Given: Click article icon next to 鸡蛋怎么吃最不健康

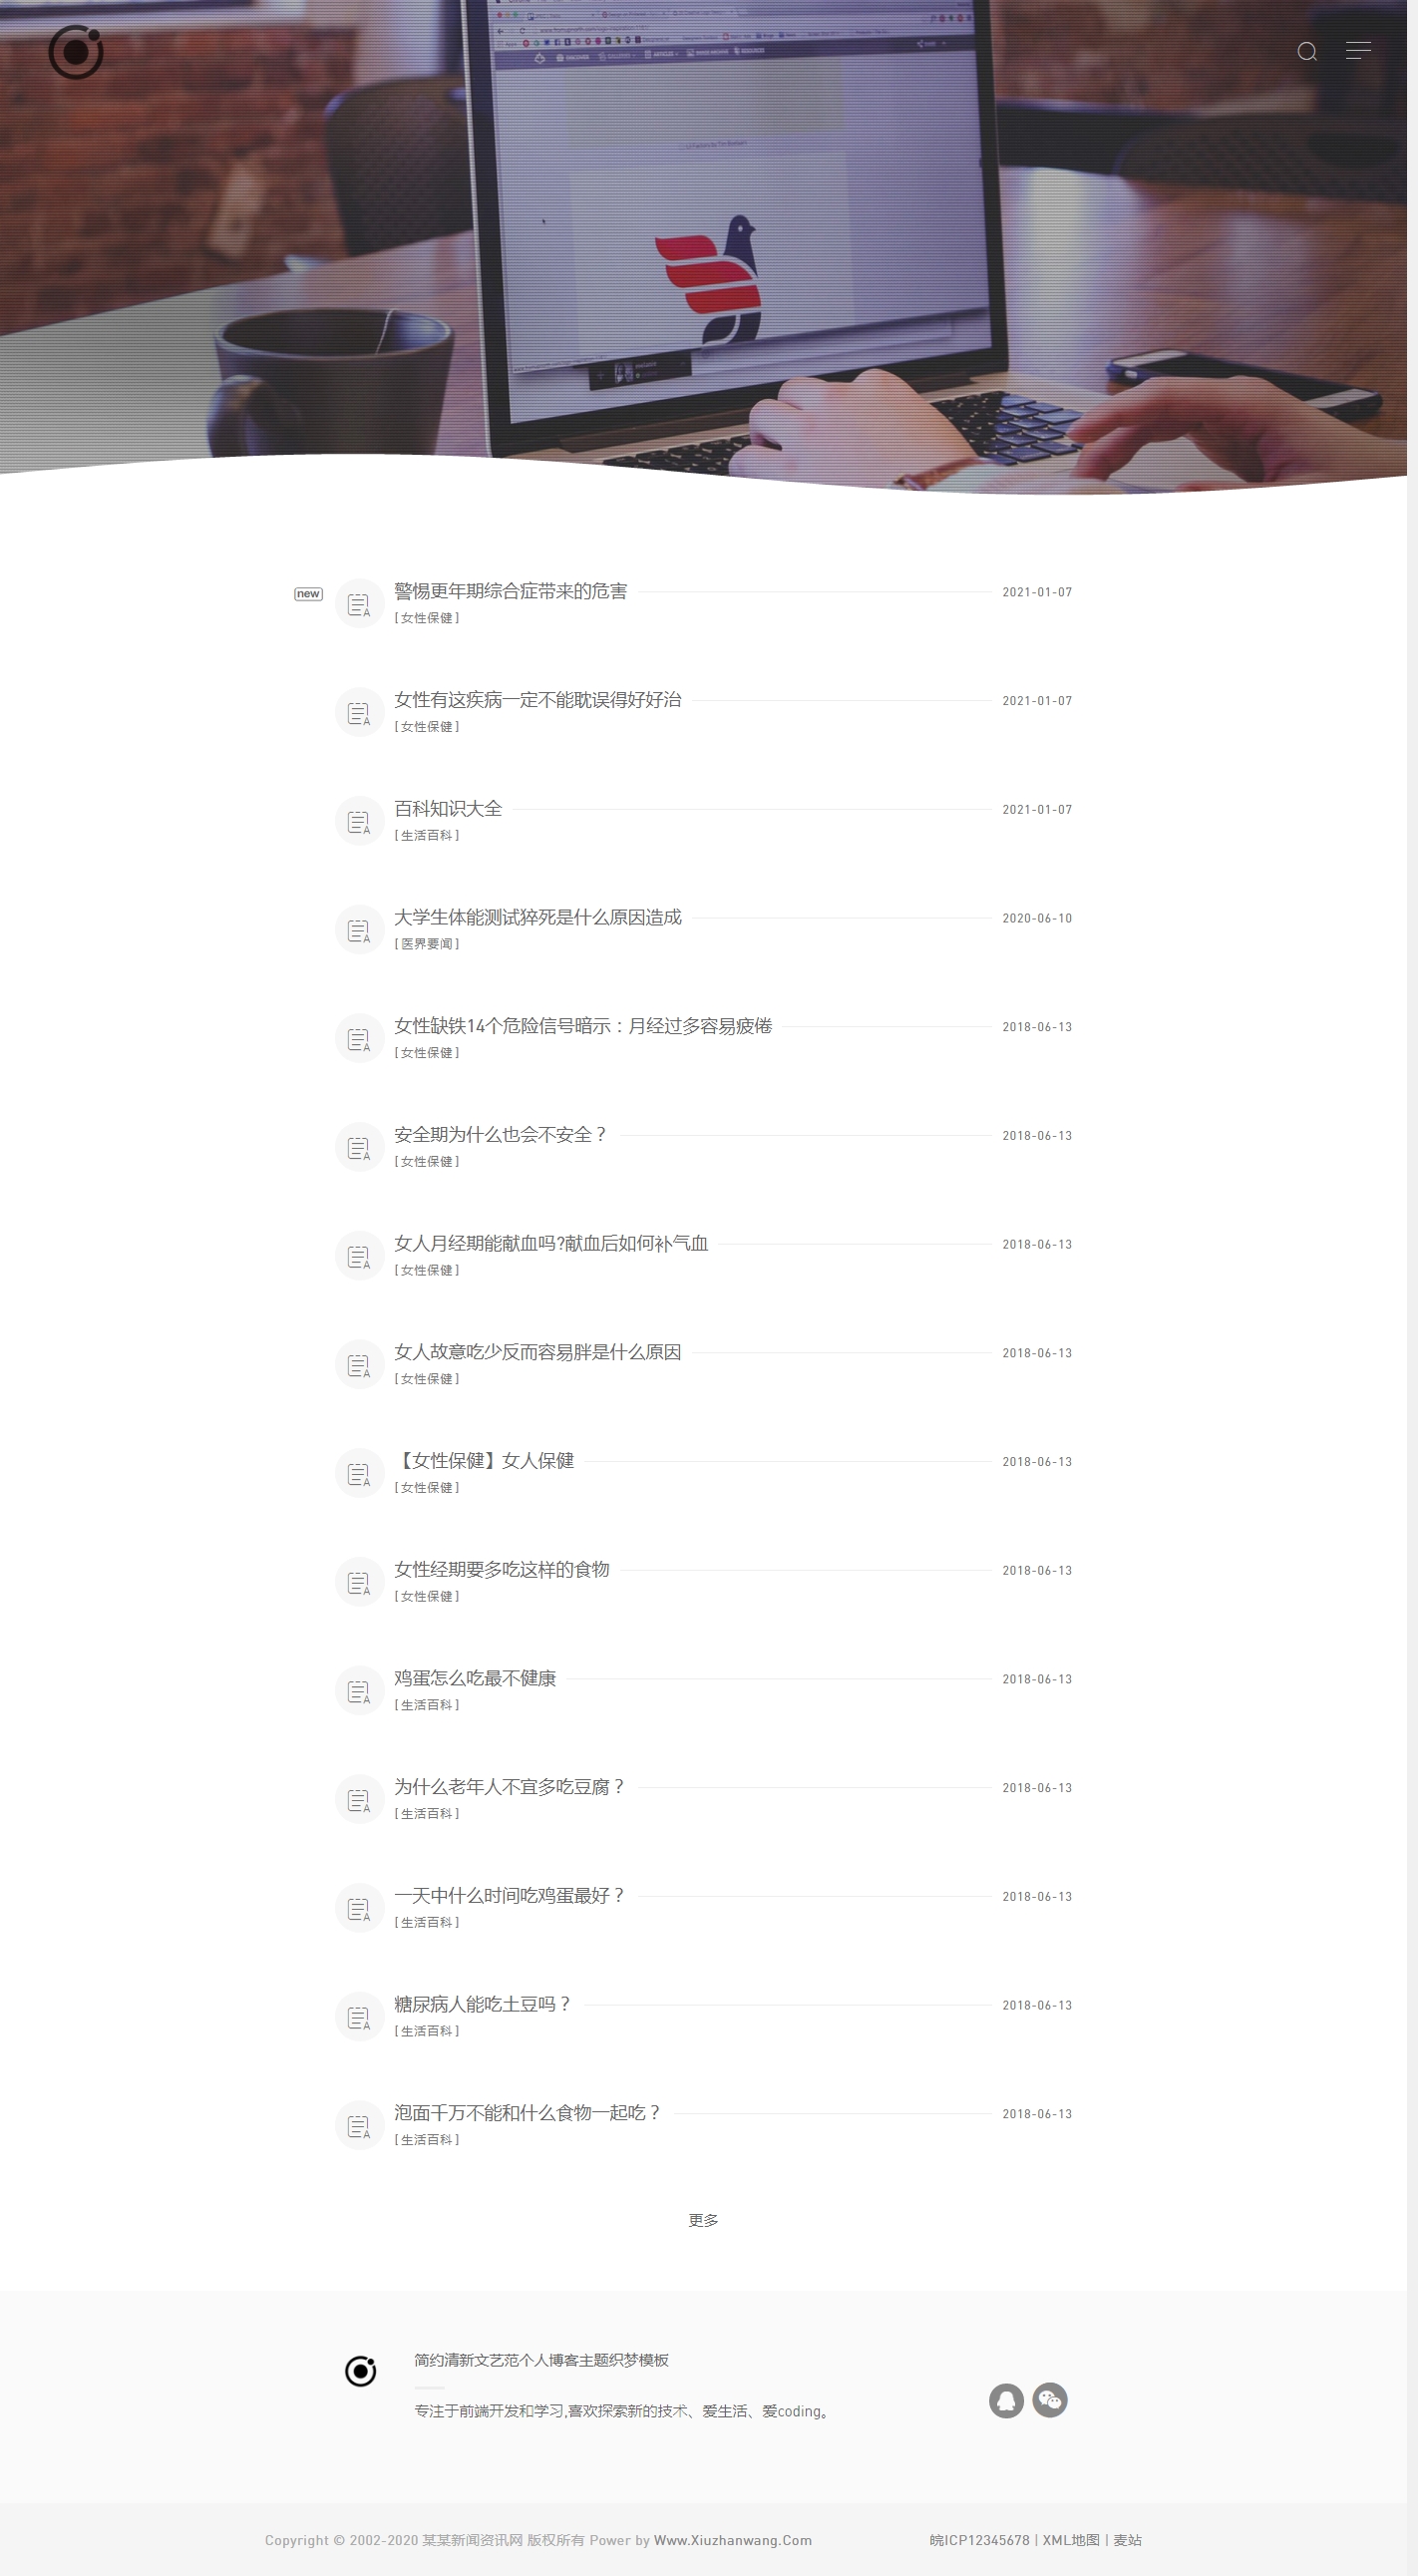Looking at the screenshot, I should point(359,1691).
